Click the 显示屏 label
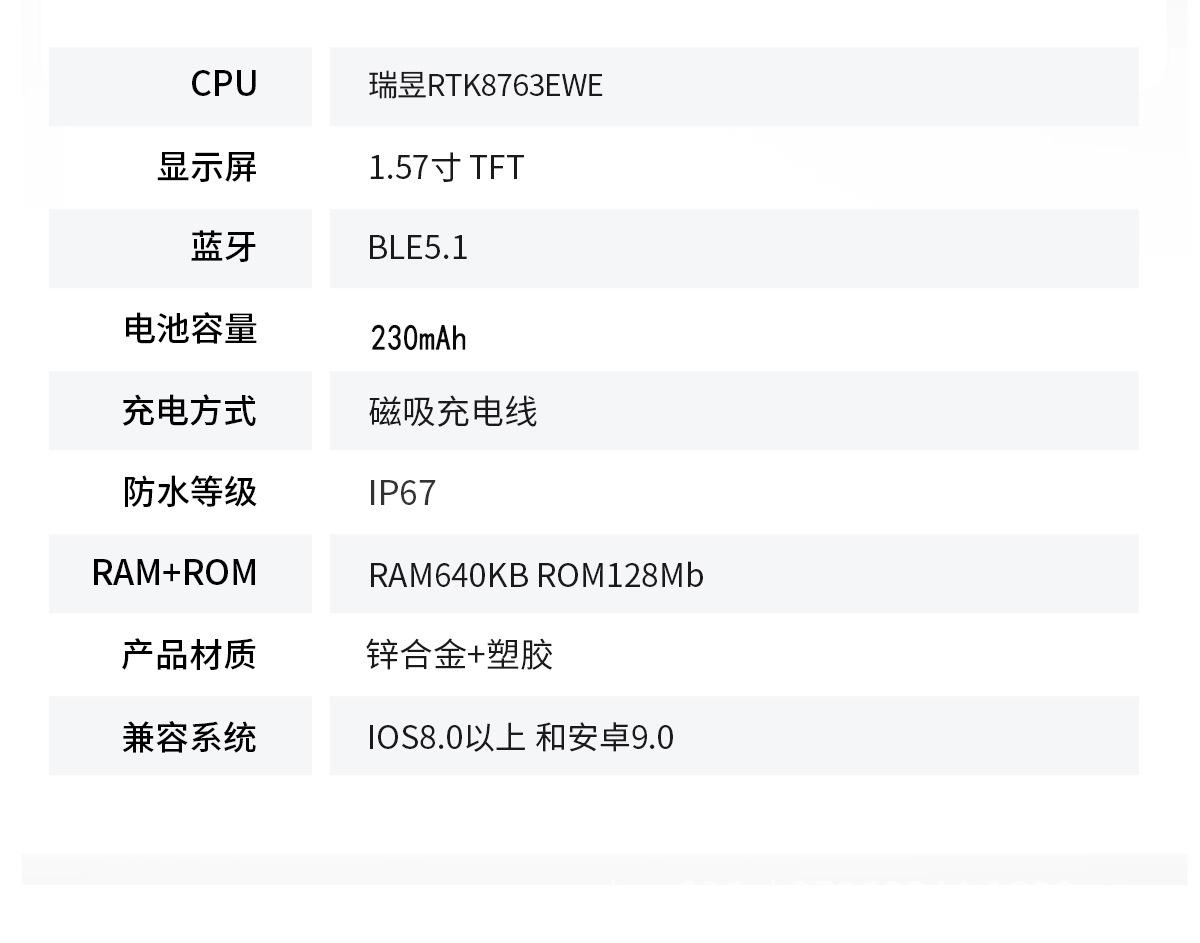 click(207, 167)
